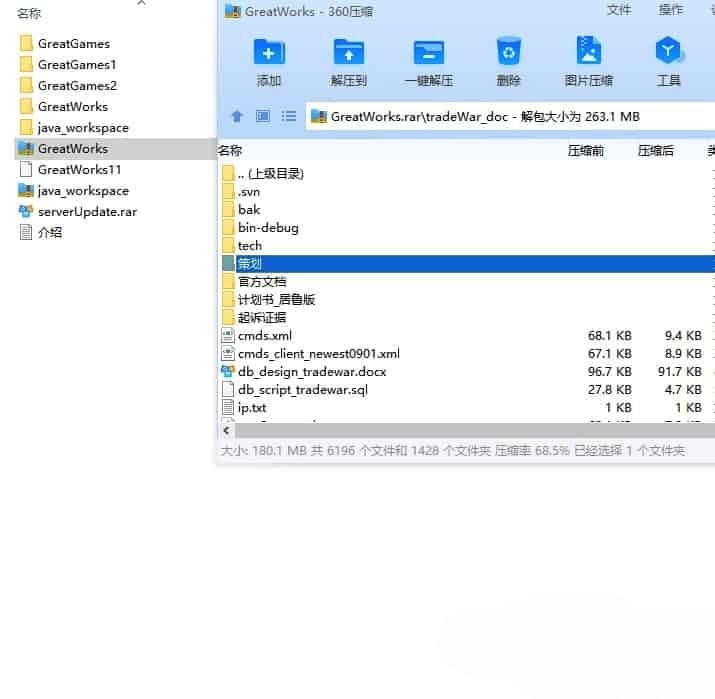This screenshot has height=699, width=715.
Task: Click the archive path address field
Action: 510,117
